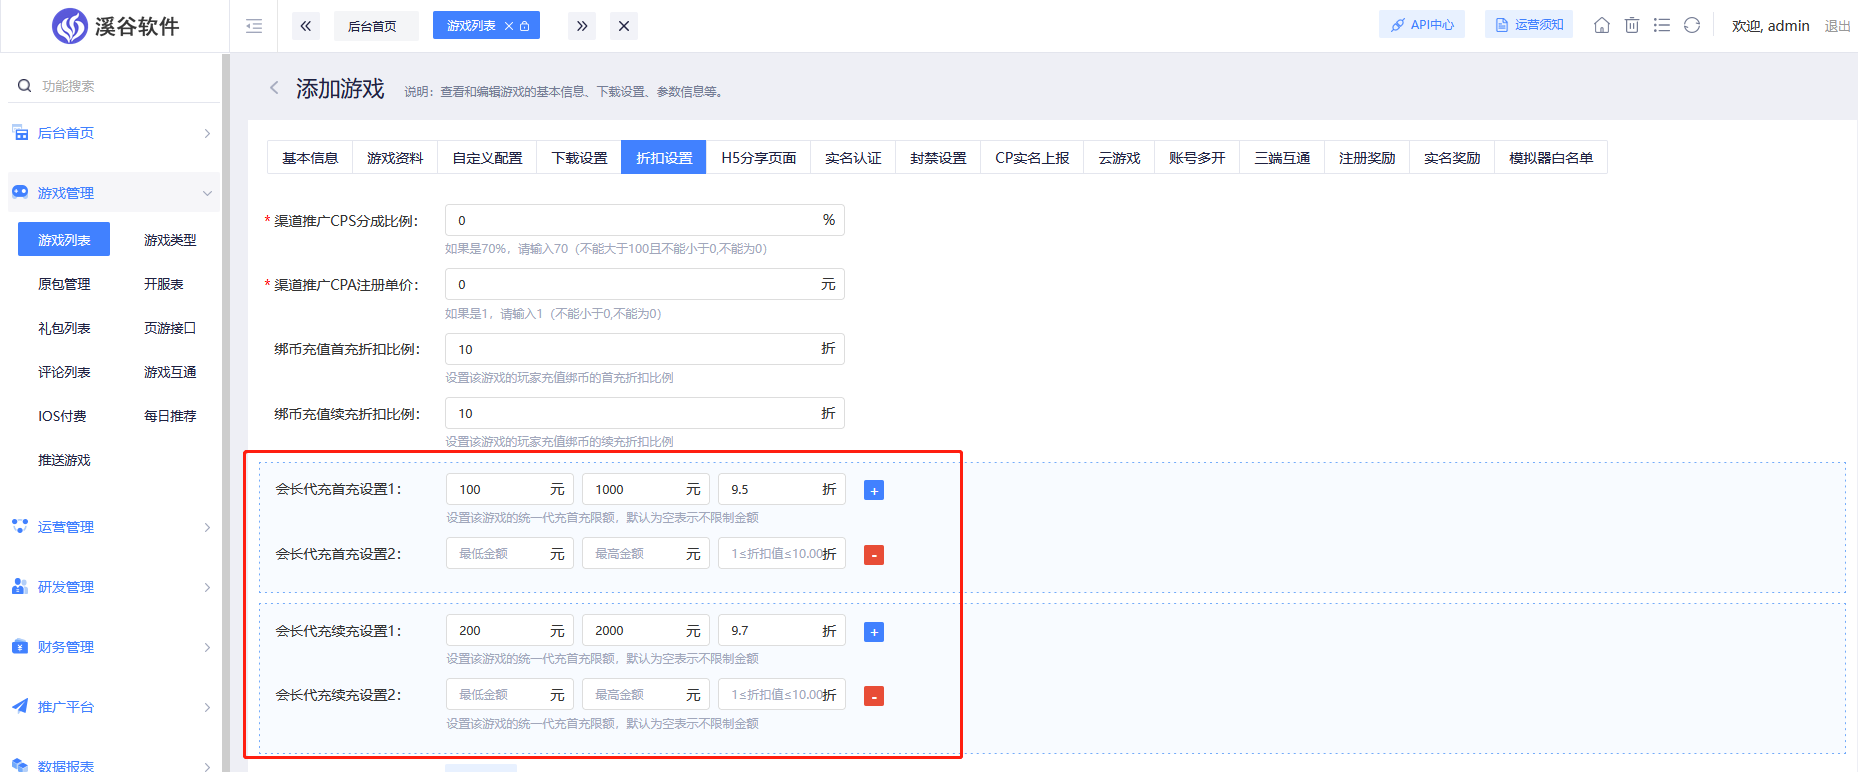The width and height of the screenshot is (1858, 772).
Task: Select the 基本信息 tab
Action: tap(310, 158)
